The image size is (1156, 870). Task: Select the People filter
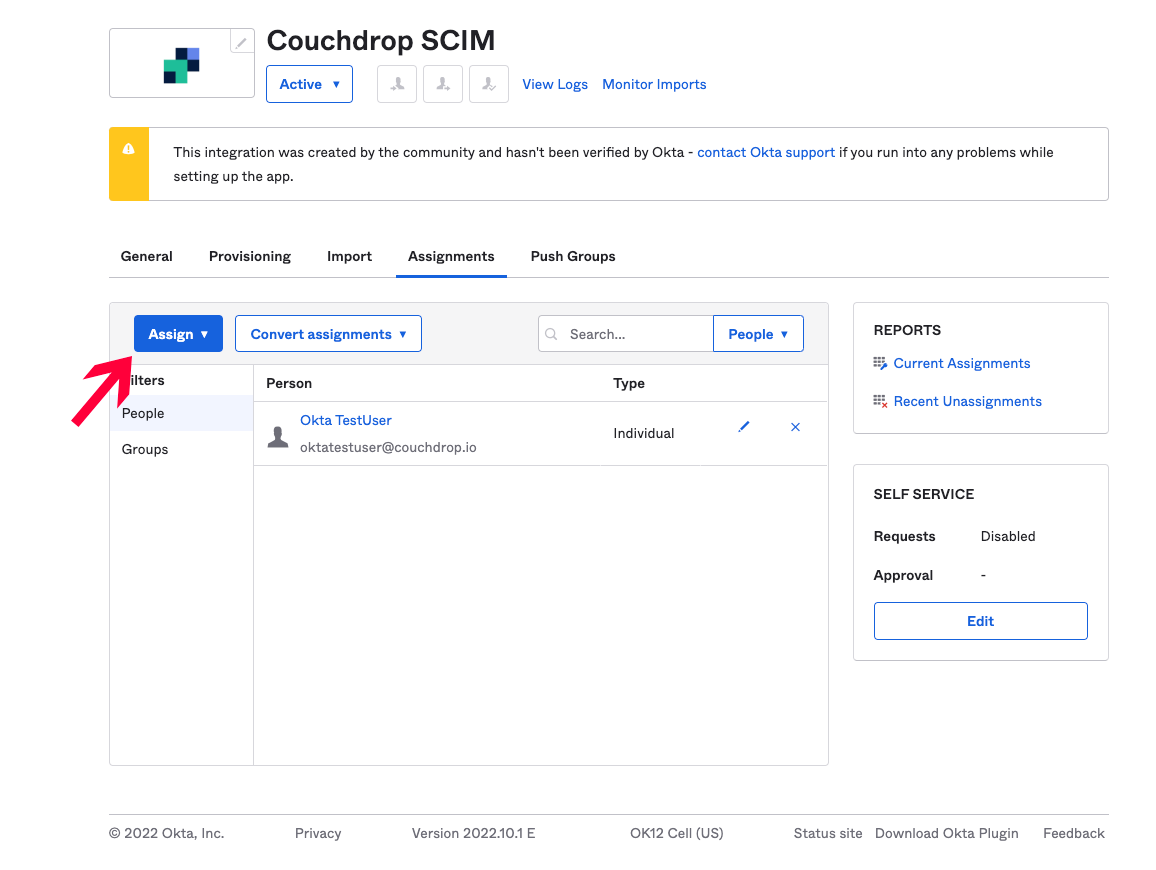181,413
